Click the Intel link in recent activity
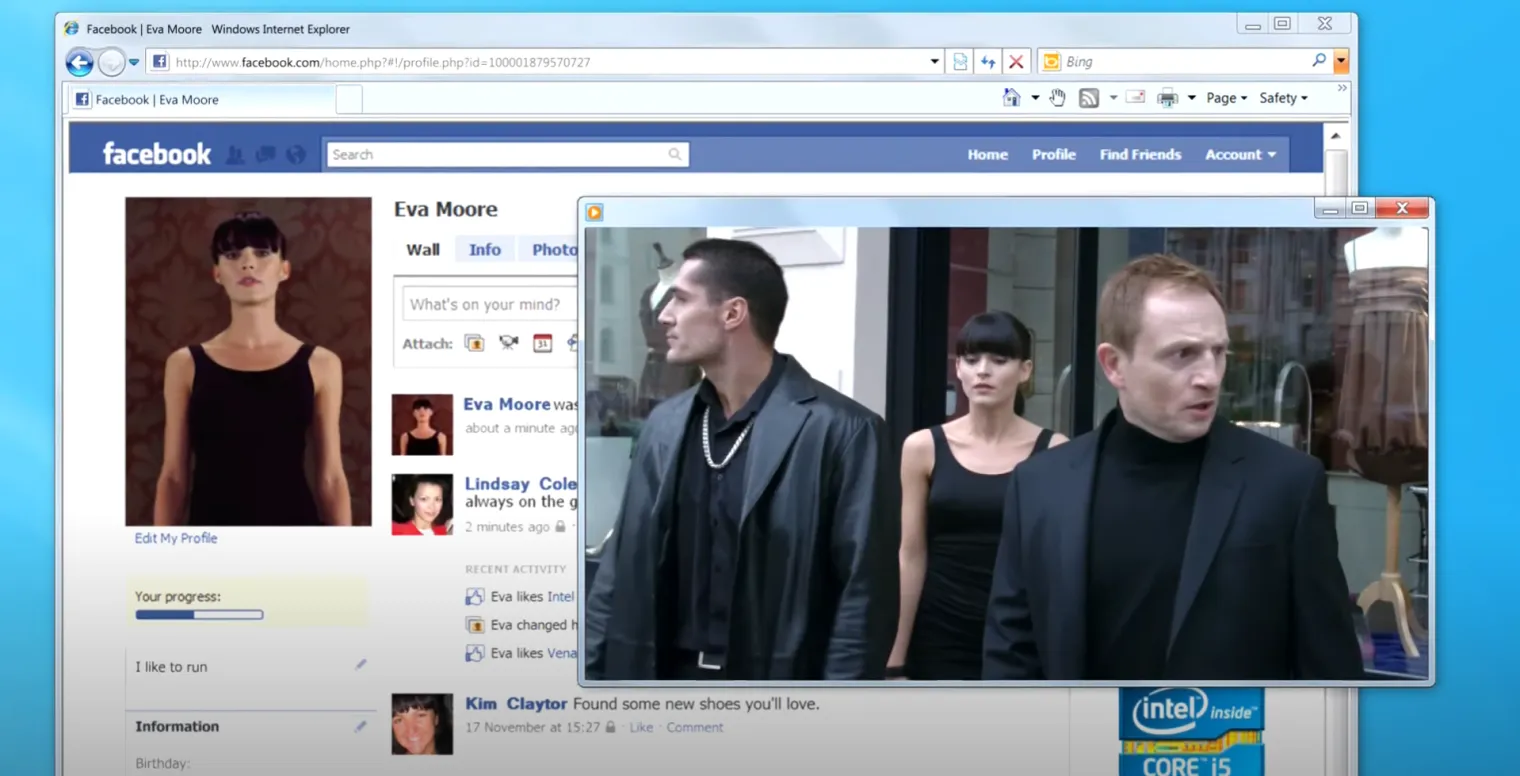This screenshot has width=1520, height=776. 561,597
